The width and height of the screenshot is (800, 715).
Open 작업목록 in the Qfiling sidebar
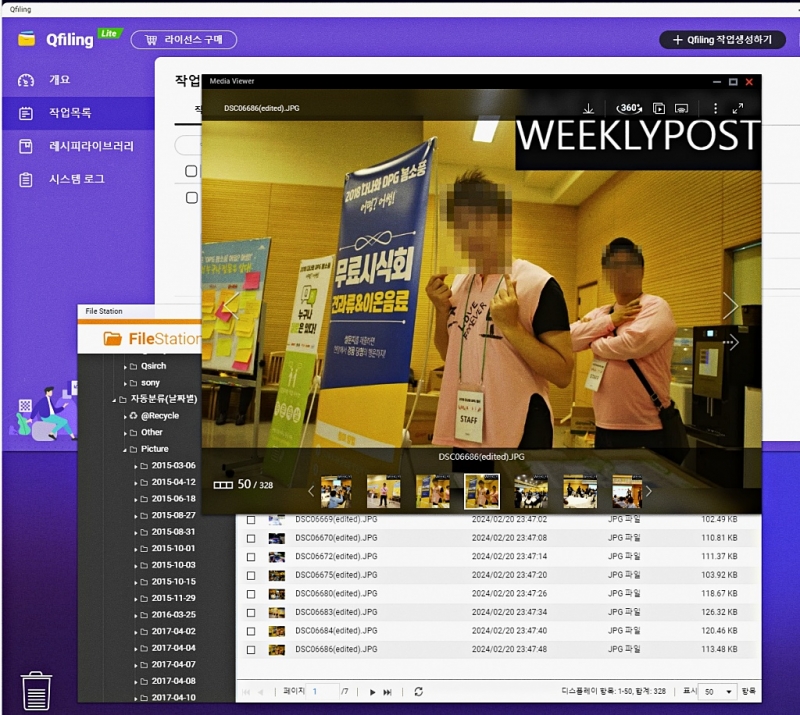click(x=77, y=113)
